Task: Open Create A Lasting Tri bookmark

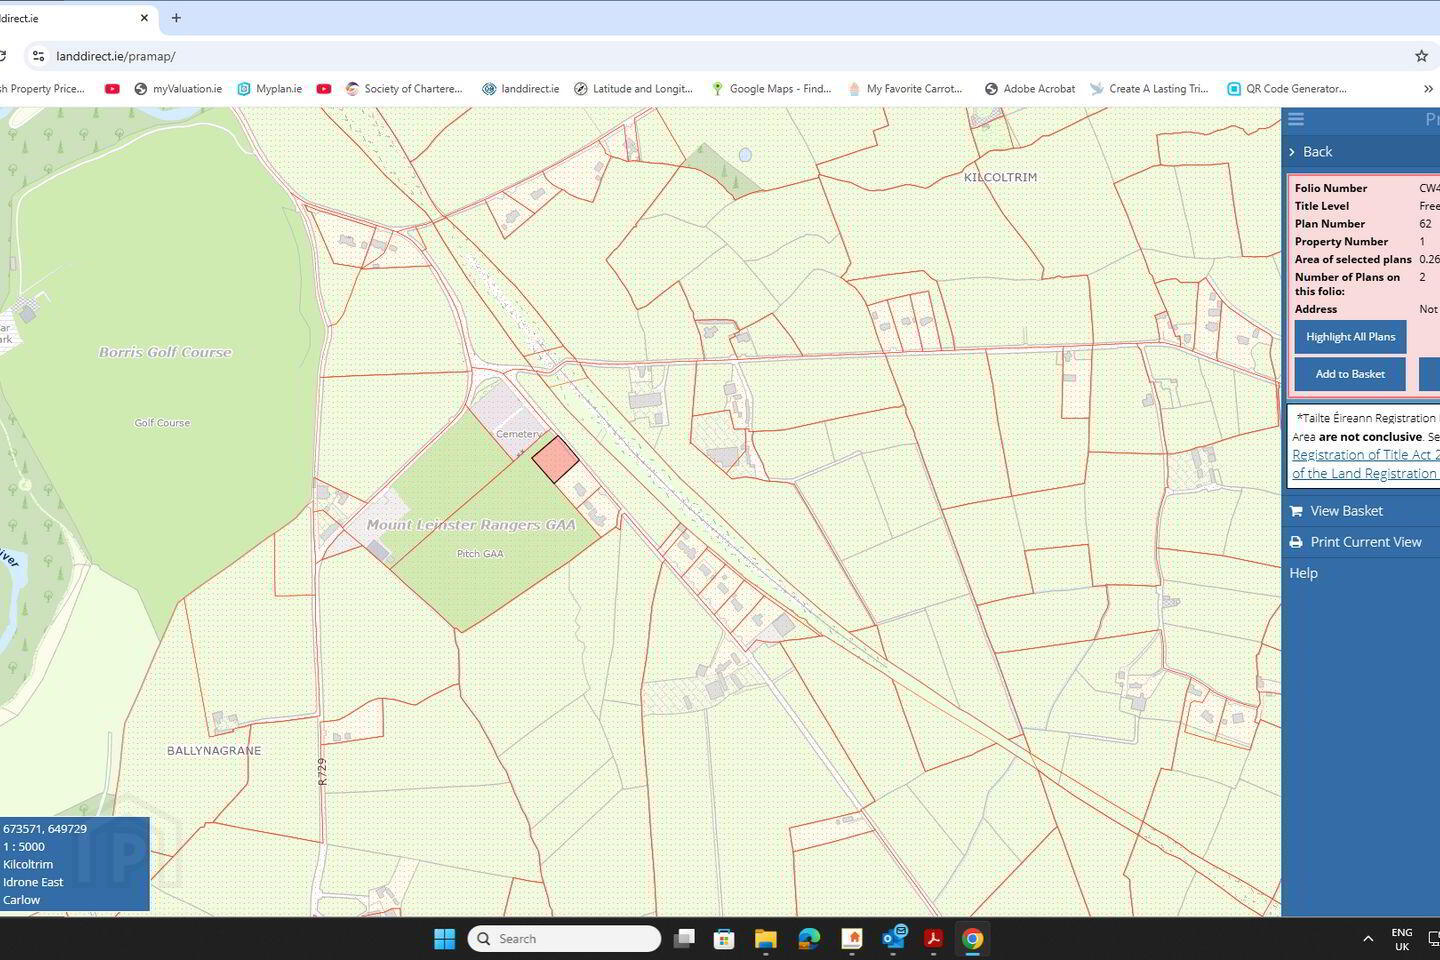Action: coord(1149,89)
